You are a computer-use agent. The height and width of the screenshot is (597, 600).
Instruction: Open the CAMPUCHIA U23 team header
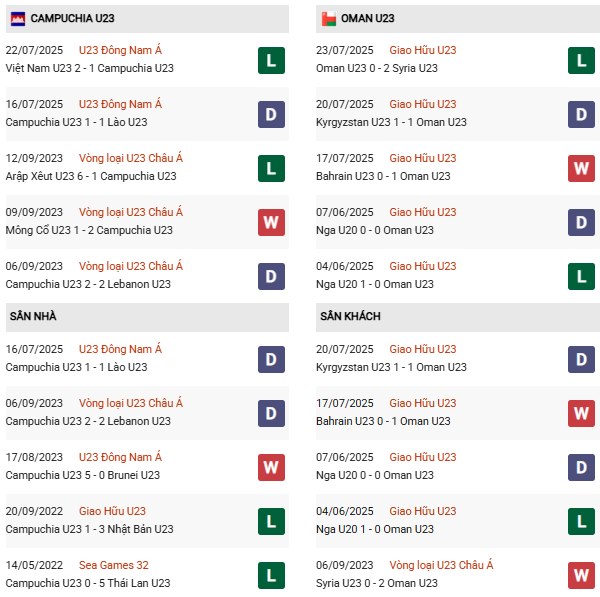point(72,19)
